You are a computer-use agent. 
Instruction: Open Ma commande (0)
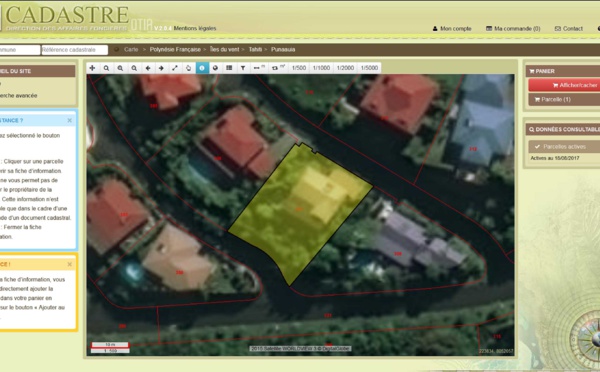coord(513,29)
